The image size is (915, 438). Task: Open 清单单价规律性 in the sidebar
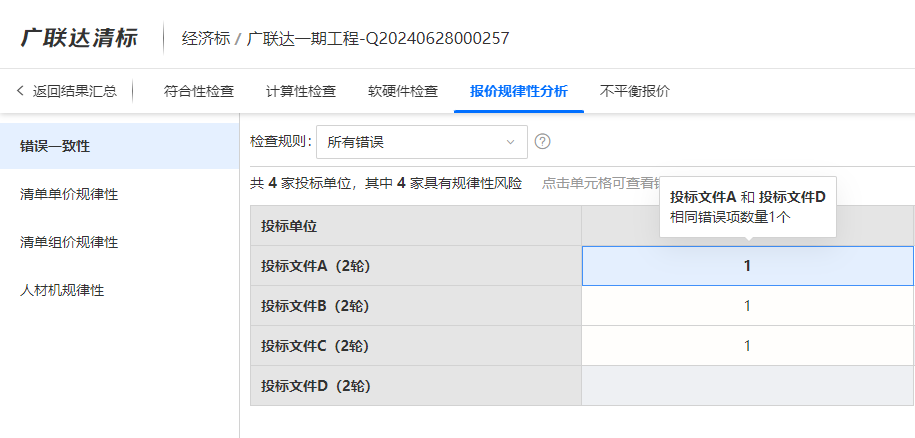69,194
